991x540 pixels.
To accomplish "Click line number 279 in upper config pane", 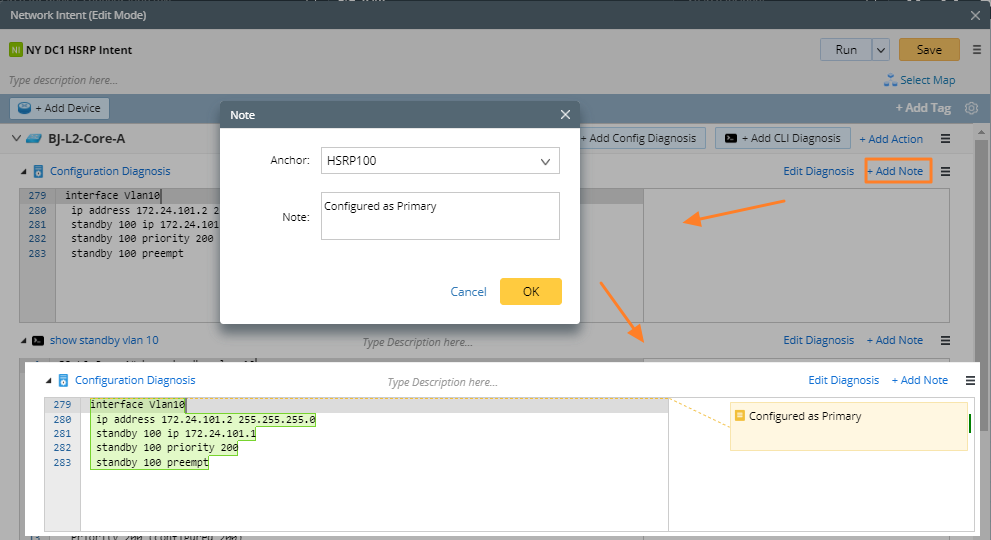I will click(x=37, y=195).
